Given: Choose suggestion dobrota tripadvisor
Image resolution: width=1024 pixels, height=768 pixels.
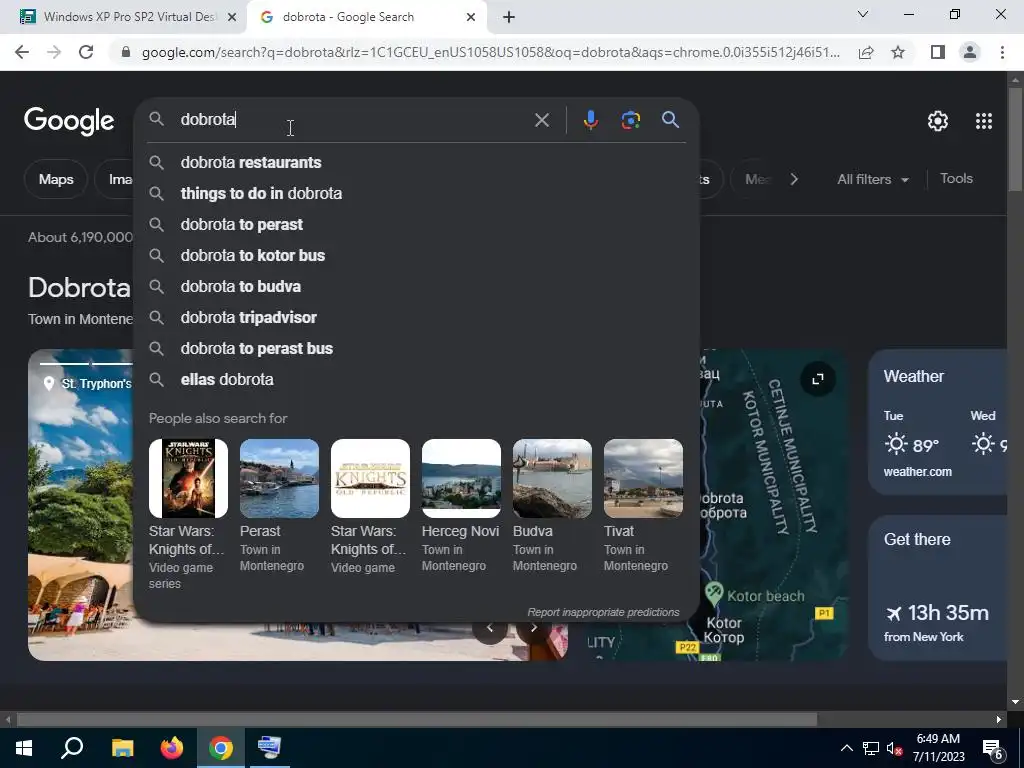Looking at the screenshot, I should (x=417, y=317).
